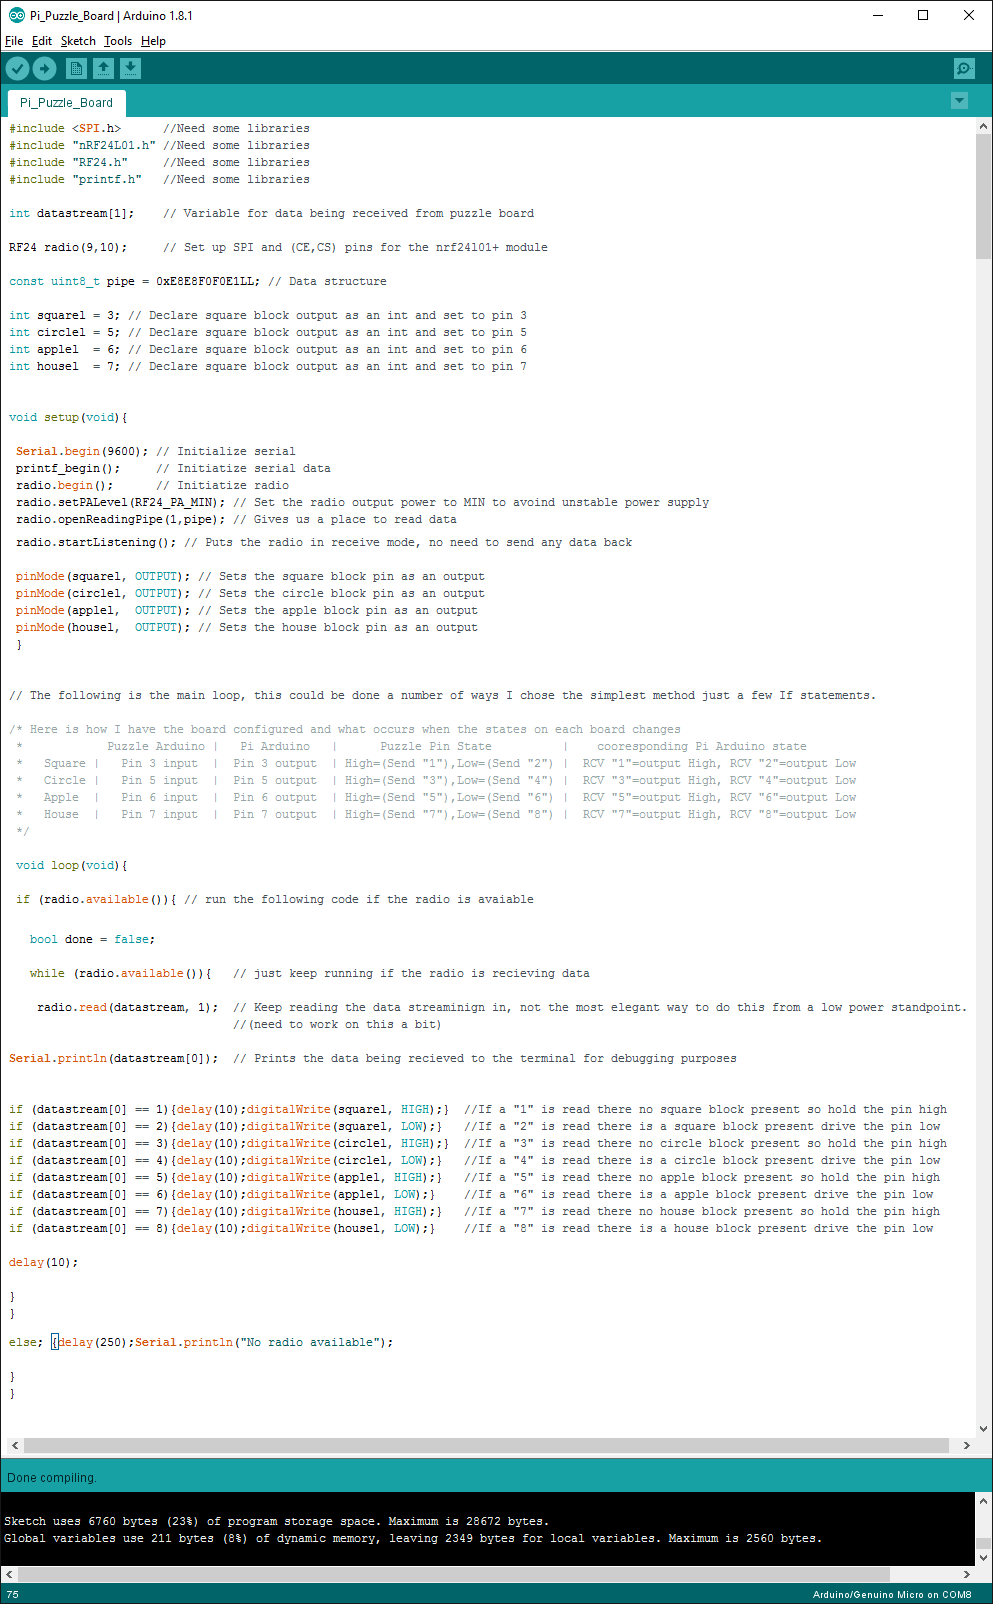Image resolution: width=995 pixels, height=1606 pixels.
Task: Click the 'Sketch uses 6760 bytes' console line
Action: [276, 1521]
